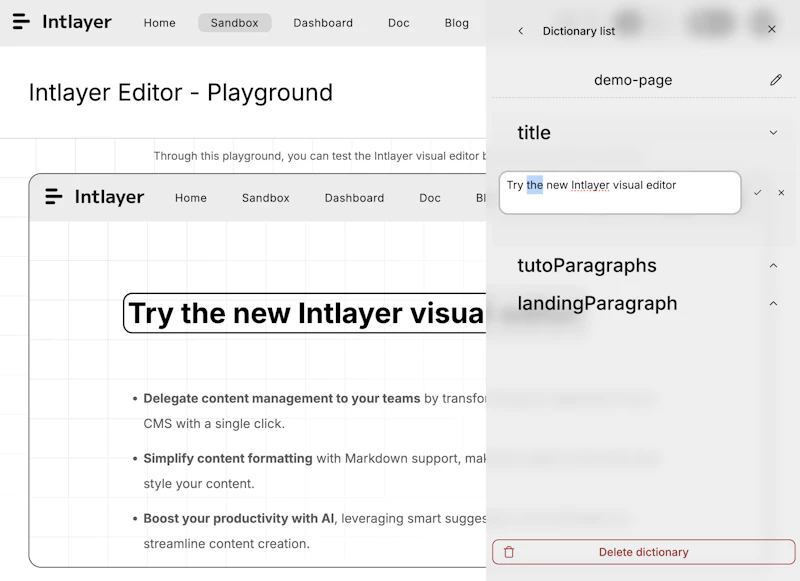Click the Dictionary list back label
The width and height of the screenshot is (800, 581).
pyautogui.click(x=579, y=31)
